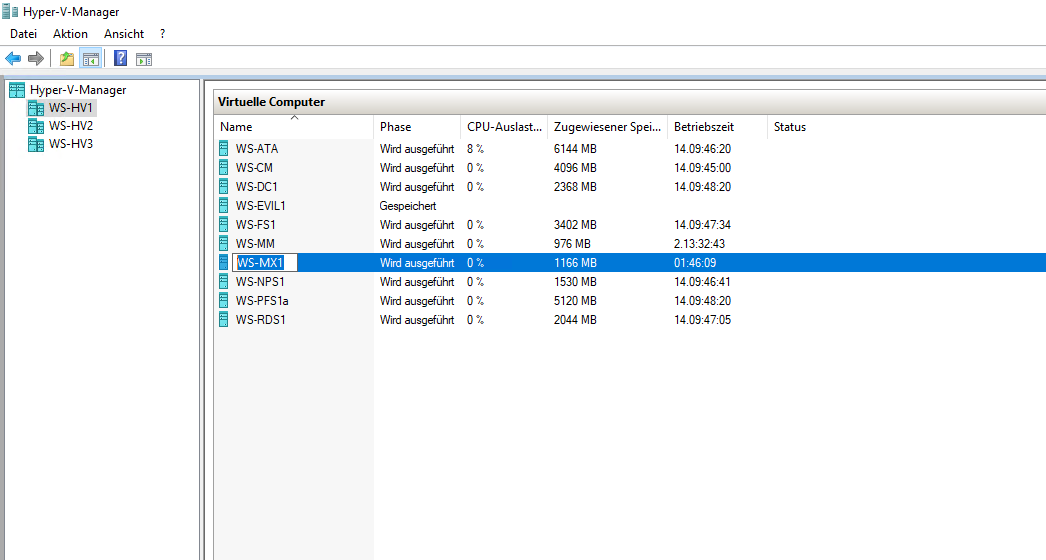Image resolution: width=1046 pixels, height=560 pixels.
Task: Click the Virtuelle Computer panel heading
Action: [x=272, y=101]
